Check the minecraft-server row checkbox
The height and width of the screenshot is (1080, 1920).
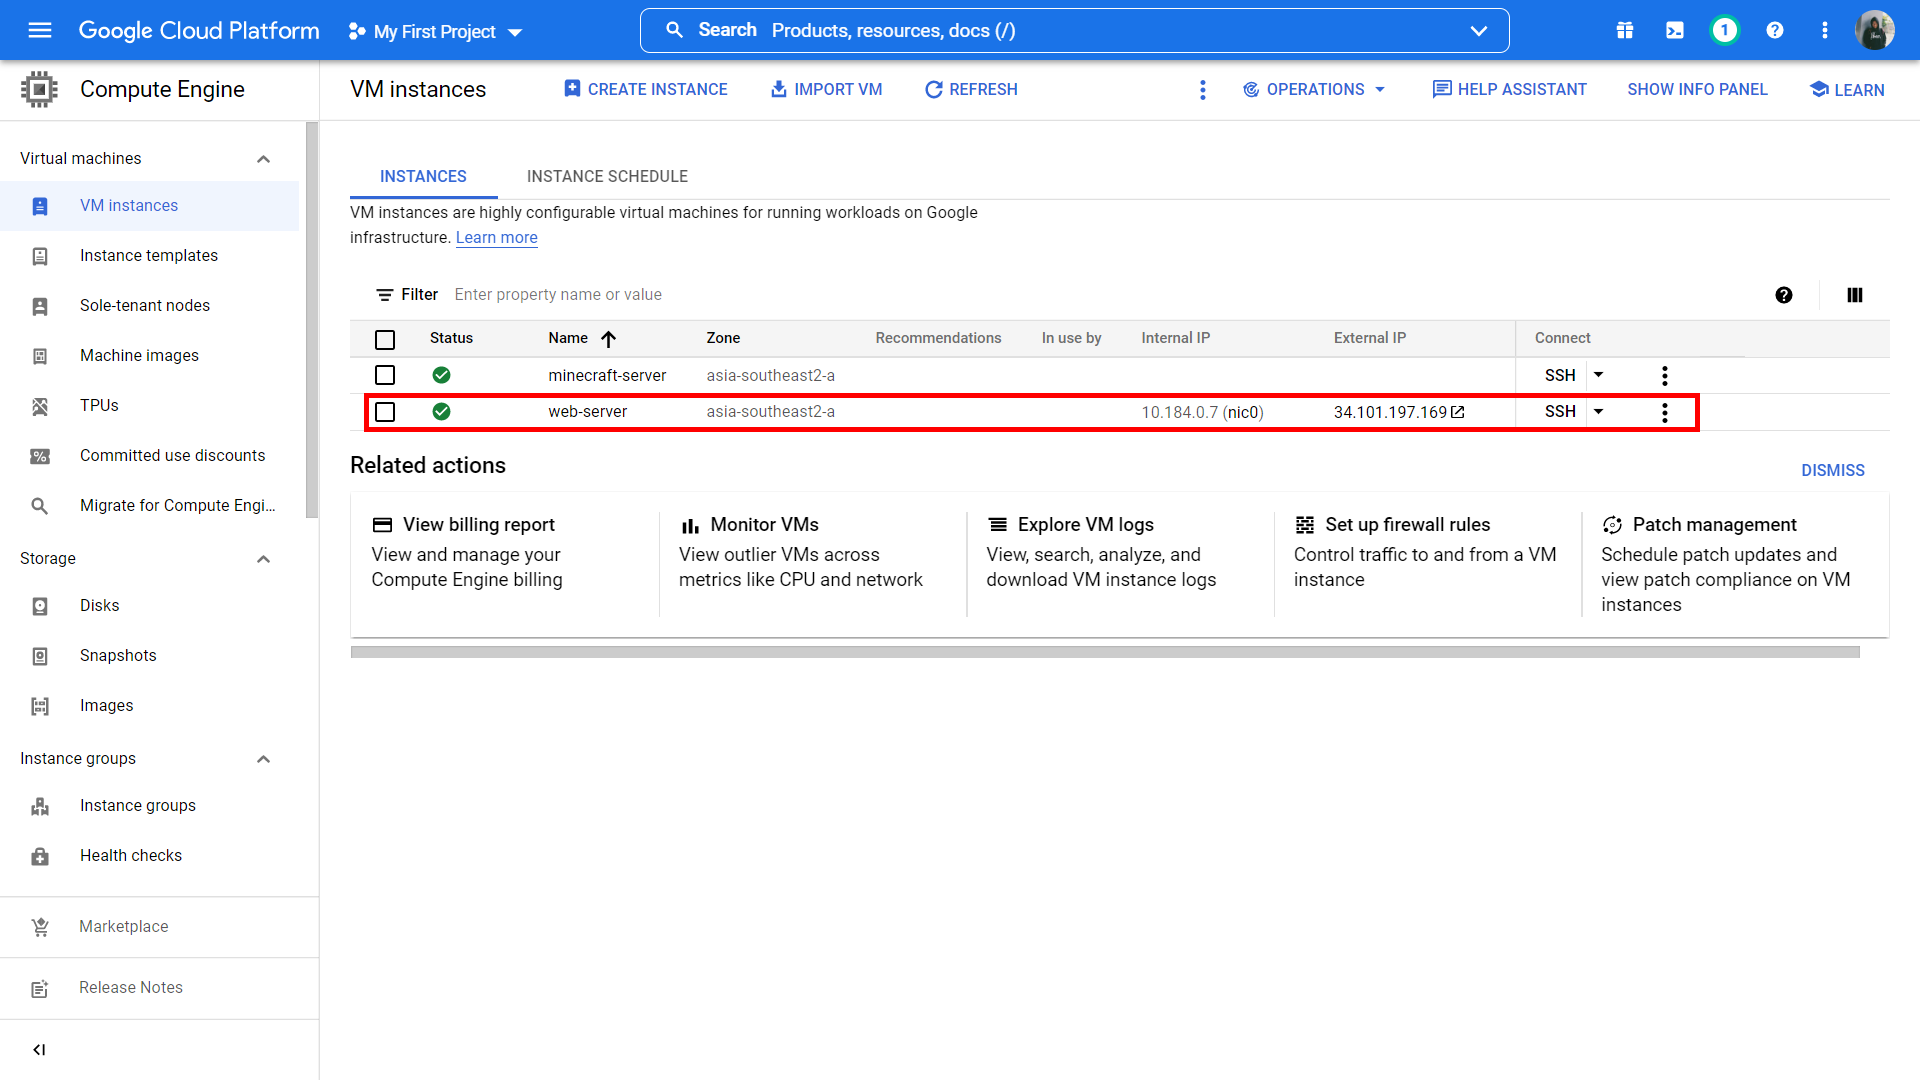(x=385, y=375)
